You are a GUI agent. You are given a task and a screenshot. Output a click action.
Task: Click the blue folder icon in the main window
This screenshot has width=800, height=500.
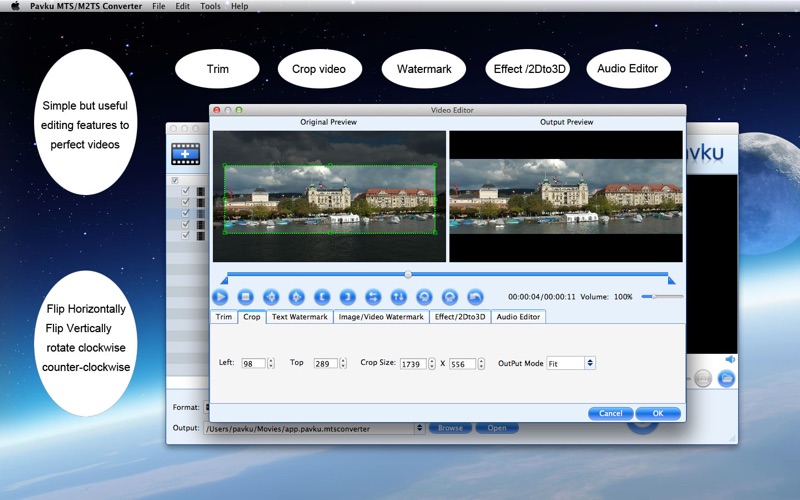point(726,379)
